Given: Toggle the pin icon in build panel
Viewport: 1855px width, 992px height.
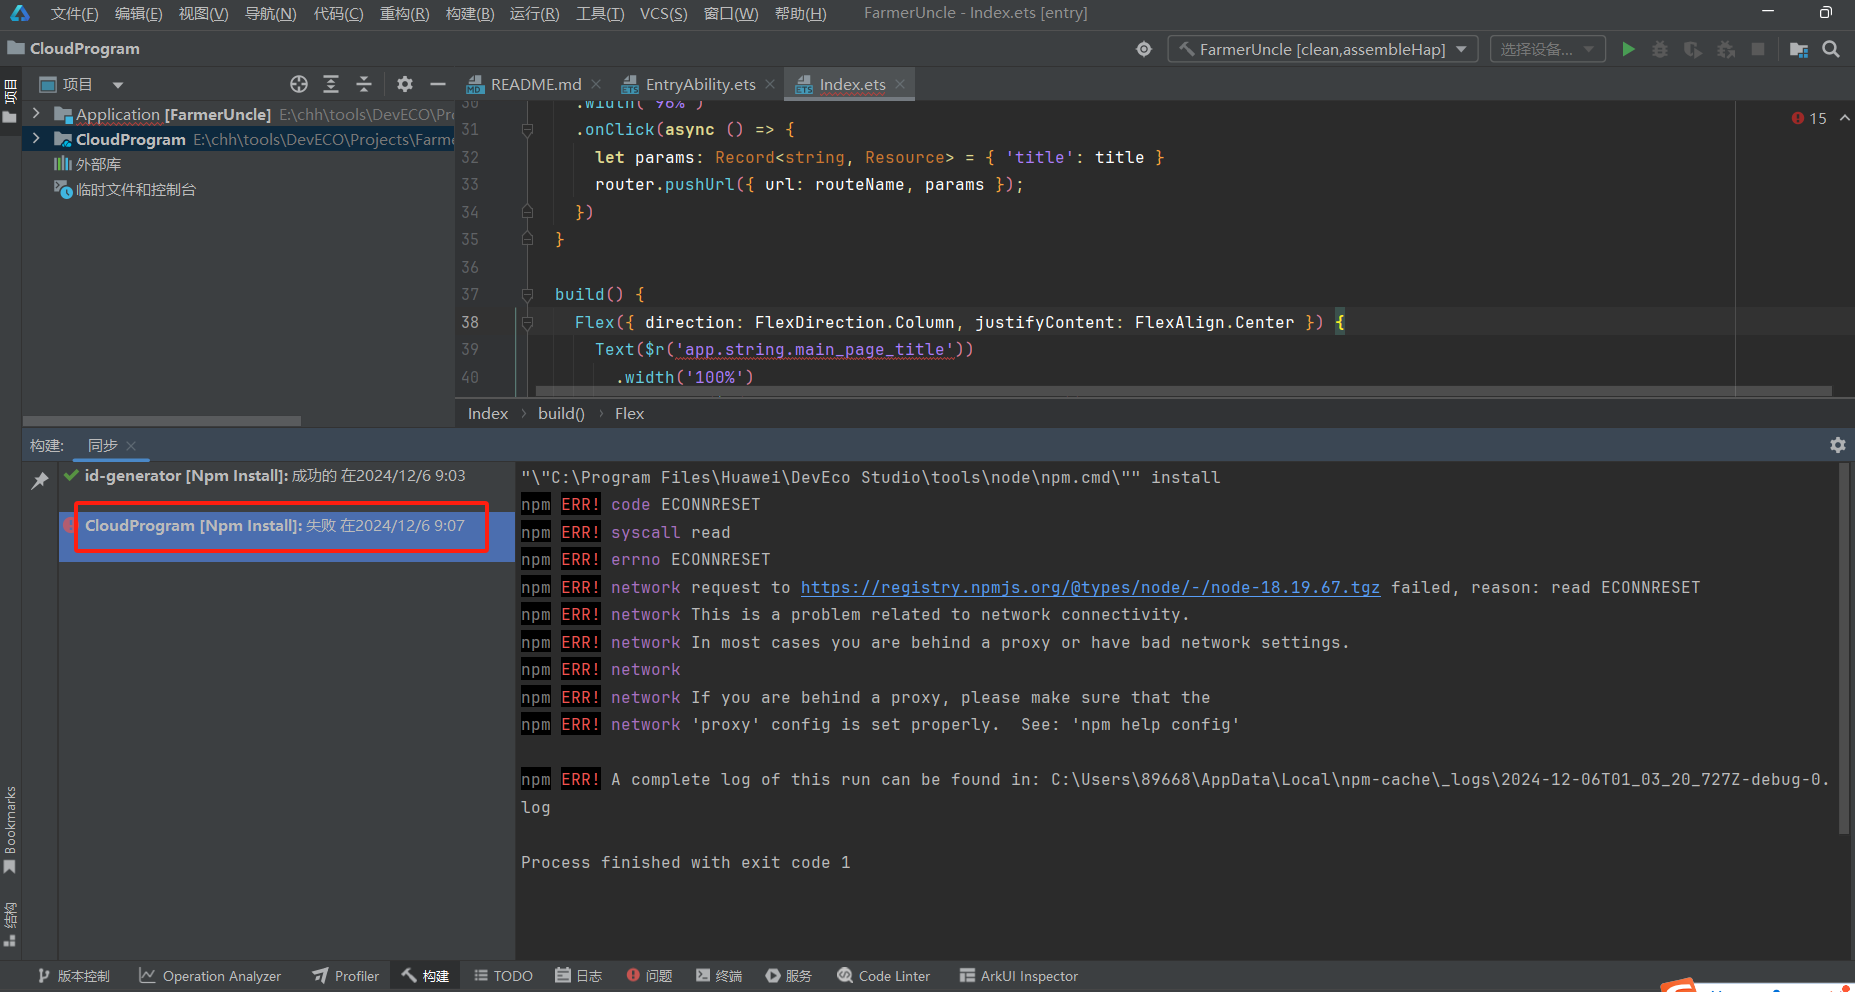Looking at the screenshot, I should click(x=40, y=481).
